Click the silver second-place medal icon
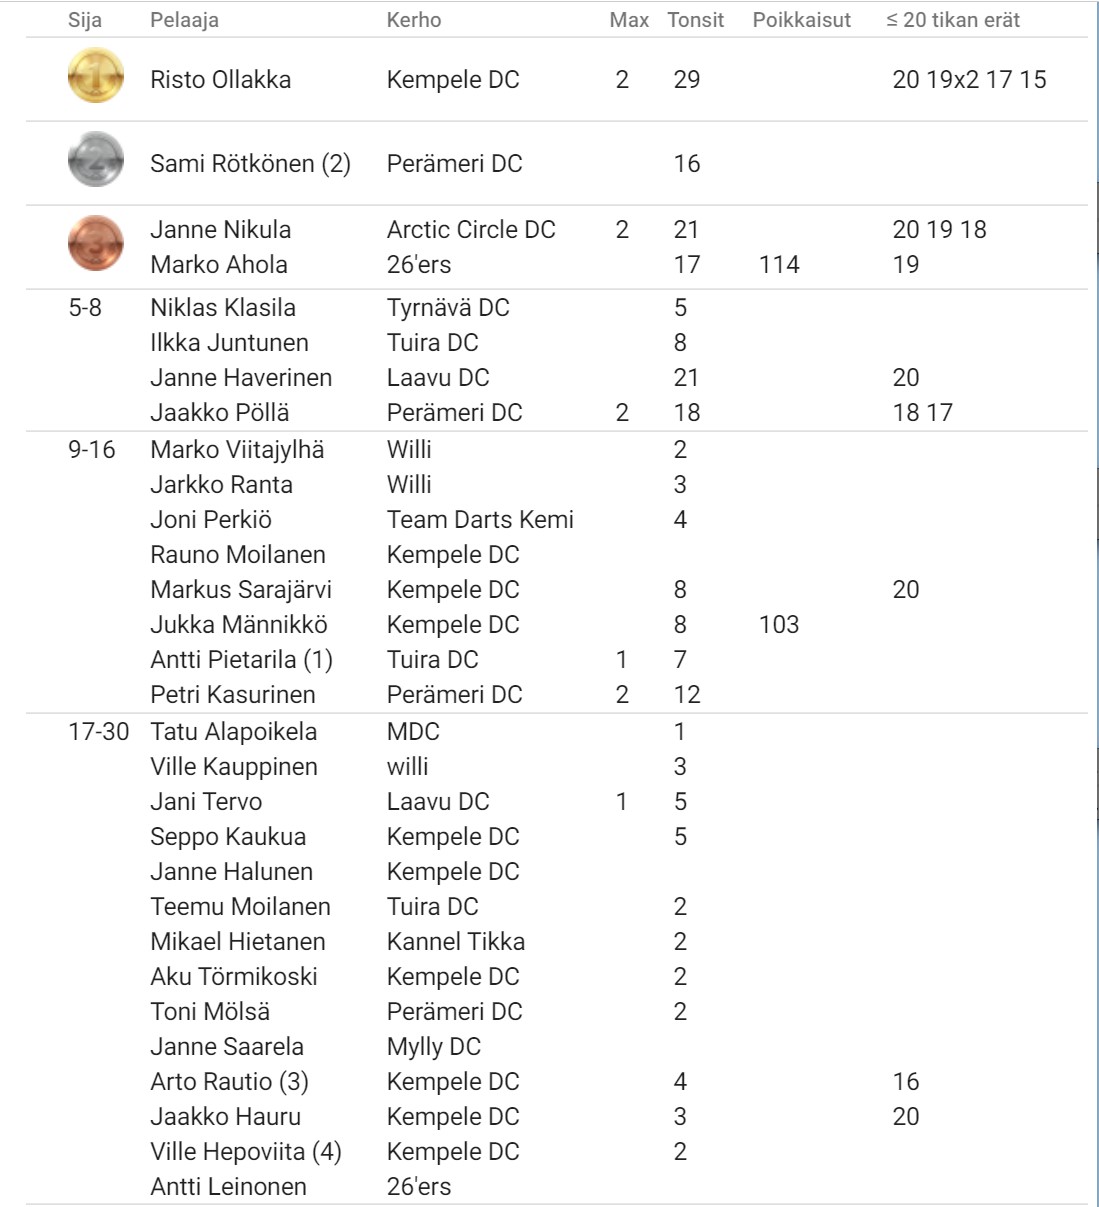Screen dimensions: 1099x1207 click(x=96, y=160)
